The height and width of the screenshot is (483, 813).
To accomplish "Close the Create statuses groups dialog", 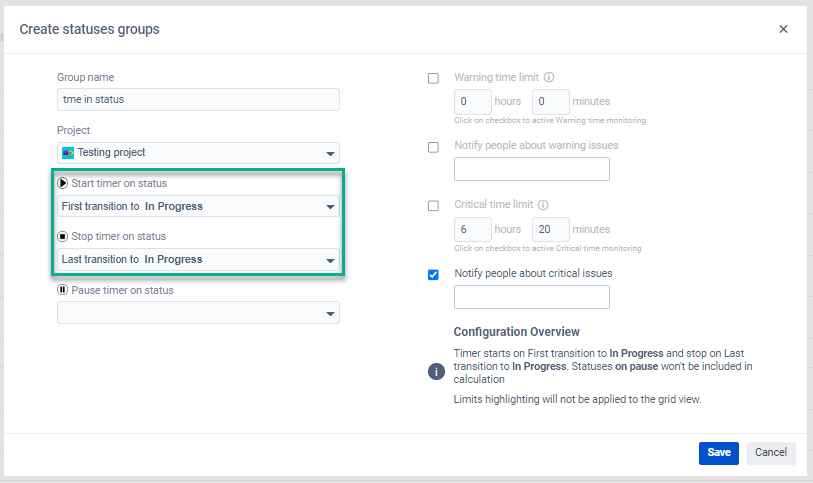I will pyautogui.click(x=783, y=29).
